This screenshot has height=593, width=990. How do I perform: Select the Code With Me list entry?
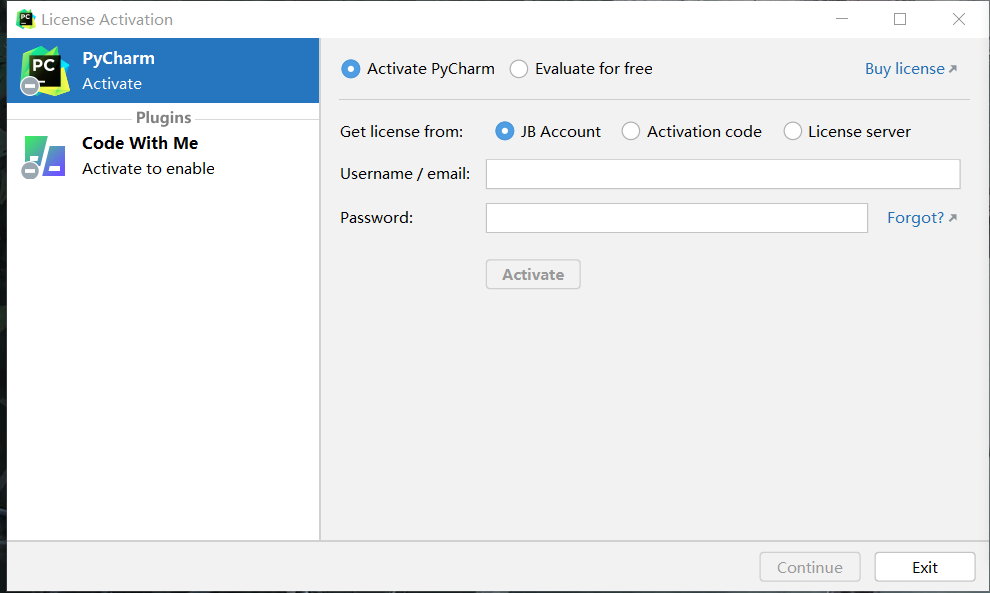(163, 157)
